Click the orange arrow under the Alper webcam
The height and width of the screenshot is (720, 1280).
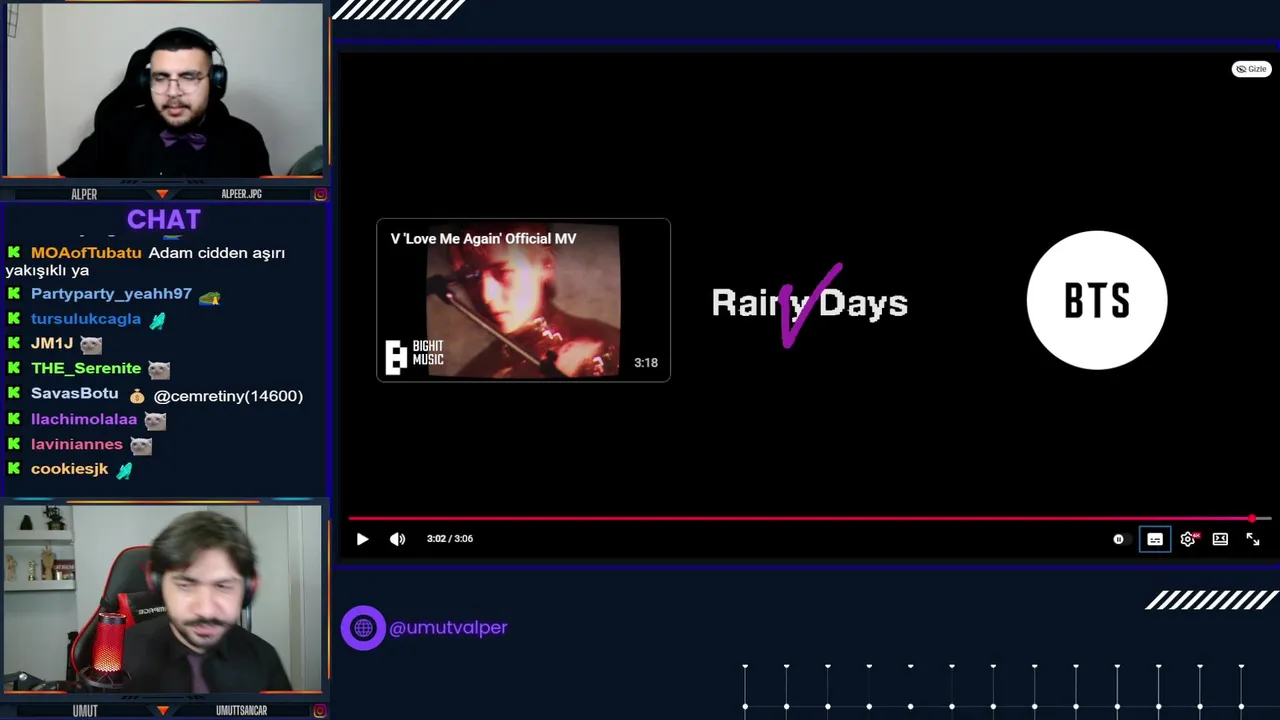[x=162, y=194]
